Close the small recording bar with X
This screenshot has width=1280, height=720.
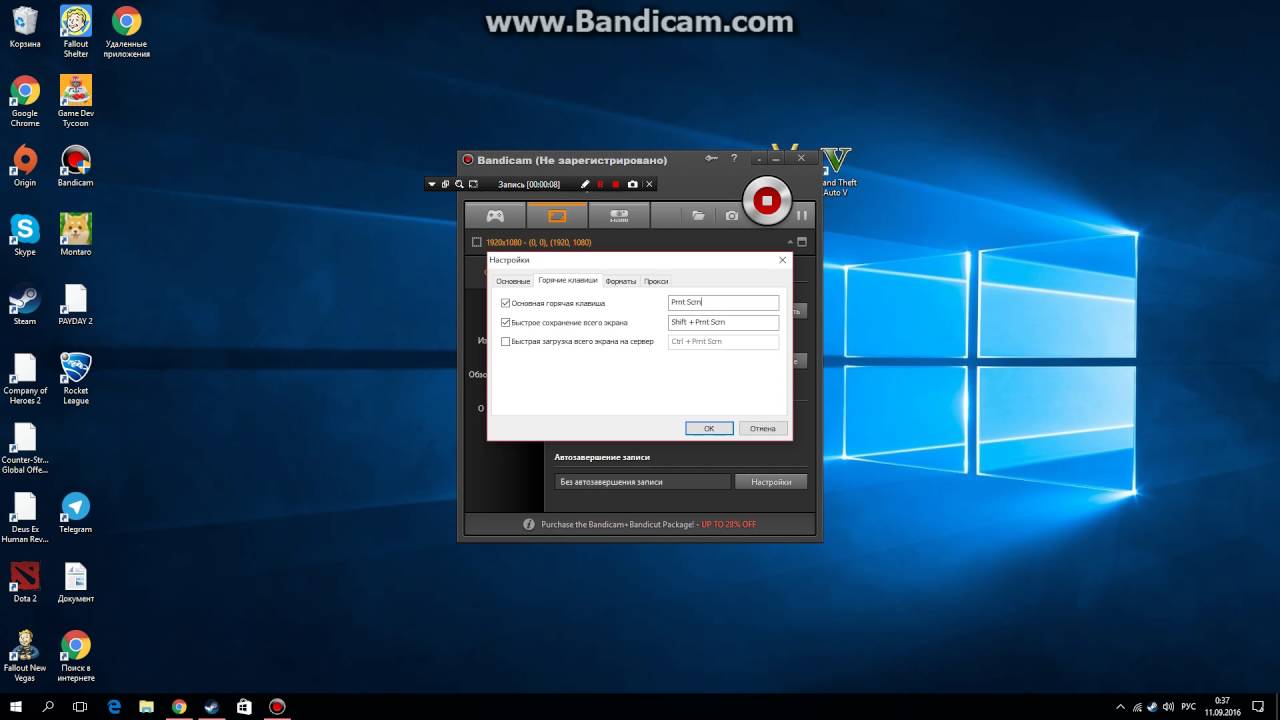coord(649,184)
